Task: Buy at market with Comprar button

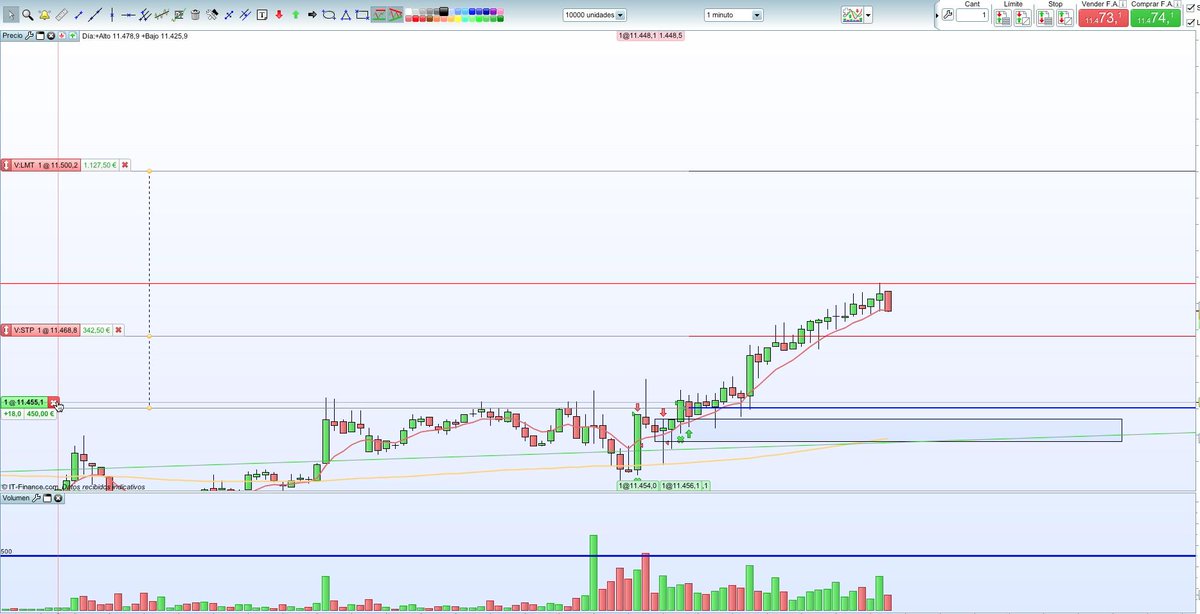Action: (x=1155, y=18)
